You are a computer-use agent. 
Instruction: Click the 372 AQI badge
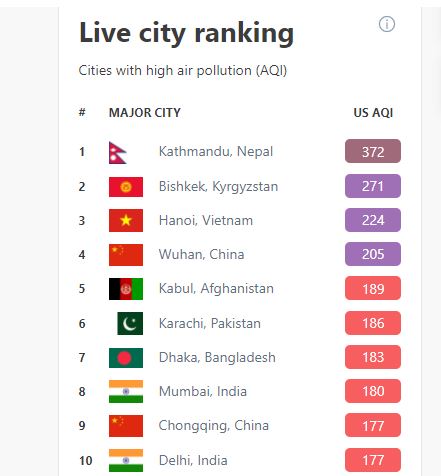click(373, 151)
